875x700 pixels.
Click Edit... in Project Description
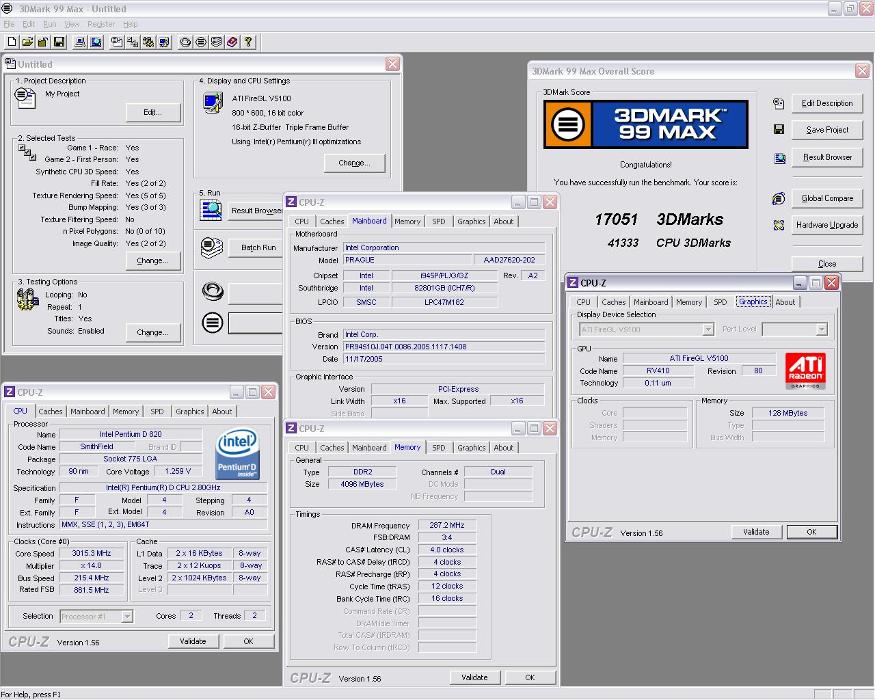152,112
